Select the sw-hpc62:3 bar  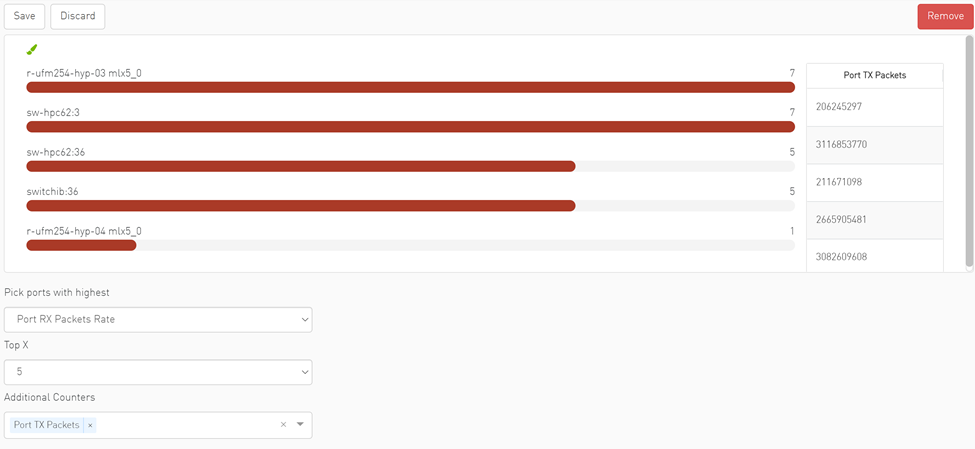pyautogui.click(x=410, y=127)
